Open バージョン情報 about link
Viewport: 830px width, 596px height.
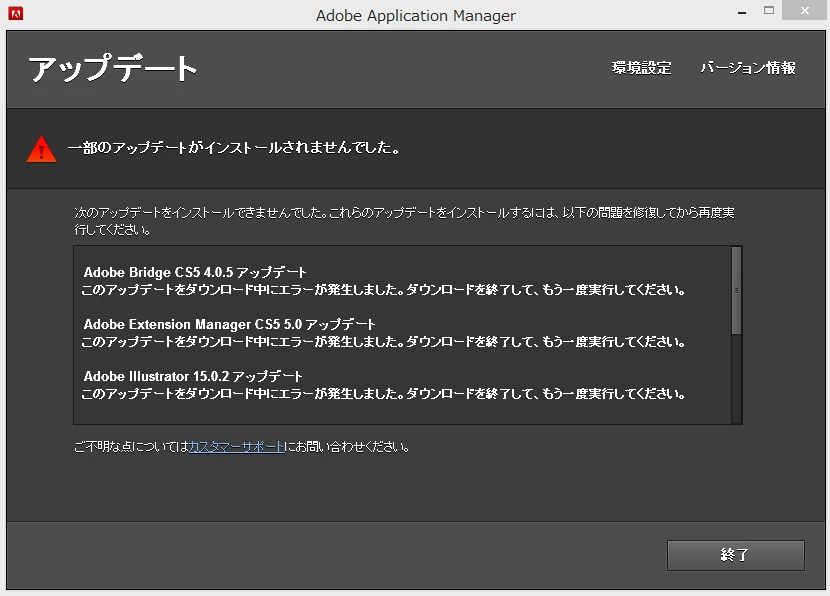click(x=748, y=68)
